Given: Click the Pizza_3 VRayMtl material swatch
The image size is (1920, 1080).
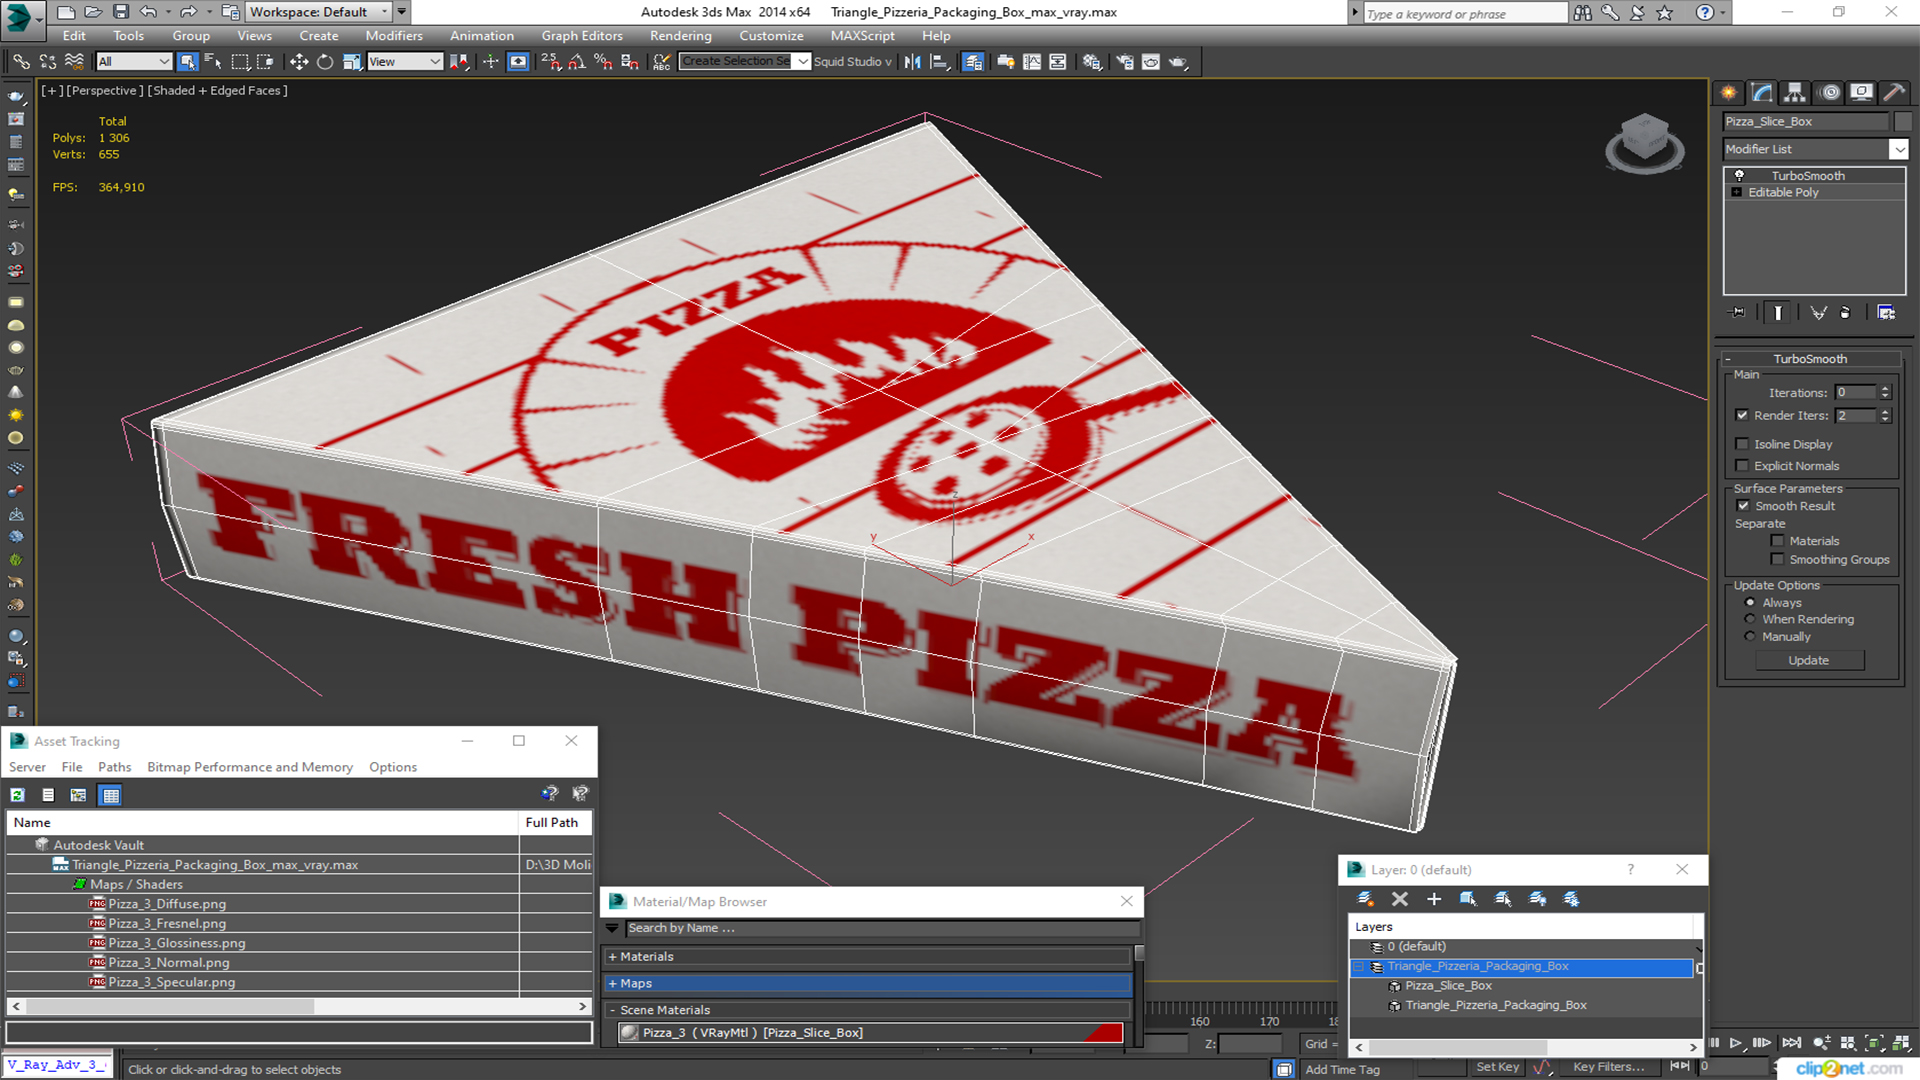Looking at the screenshot, I should pyautogui.click(x=629, y=1033).
